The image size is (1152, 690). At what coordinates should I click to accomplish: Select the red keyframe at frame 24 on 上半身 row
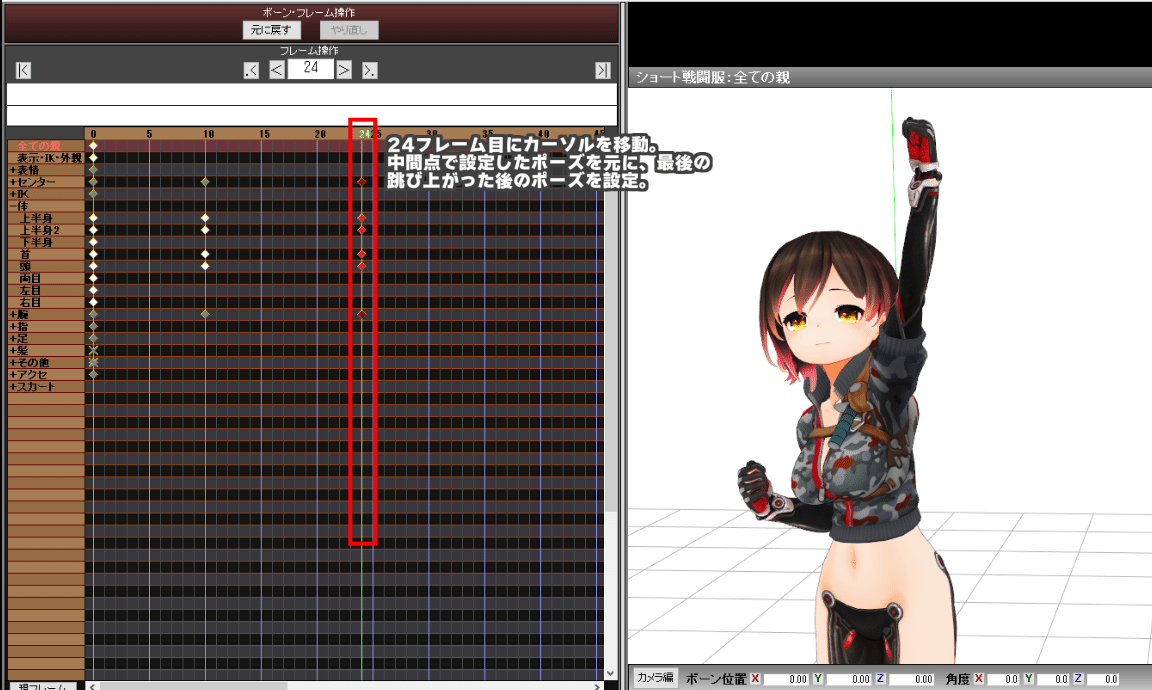click(361, 217)
